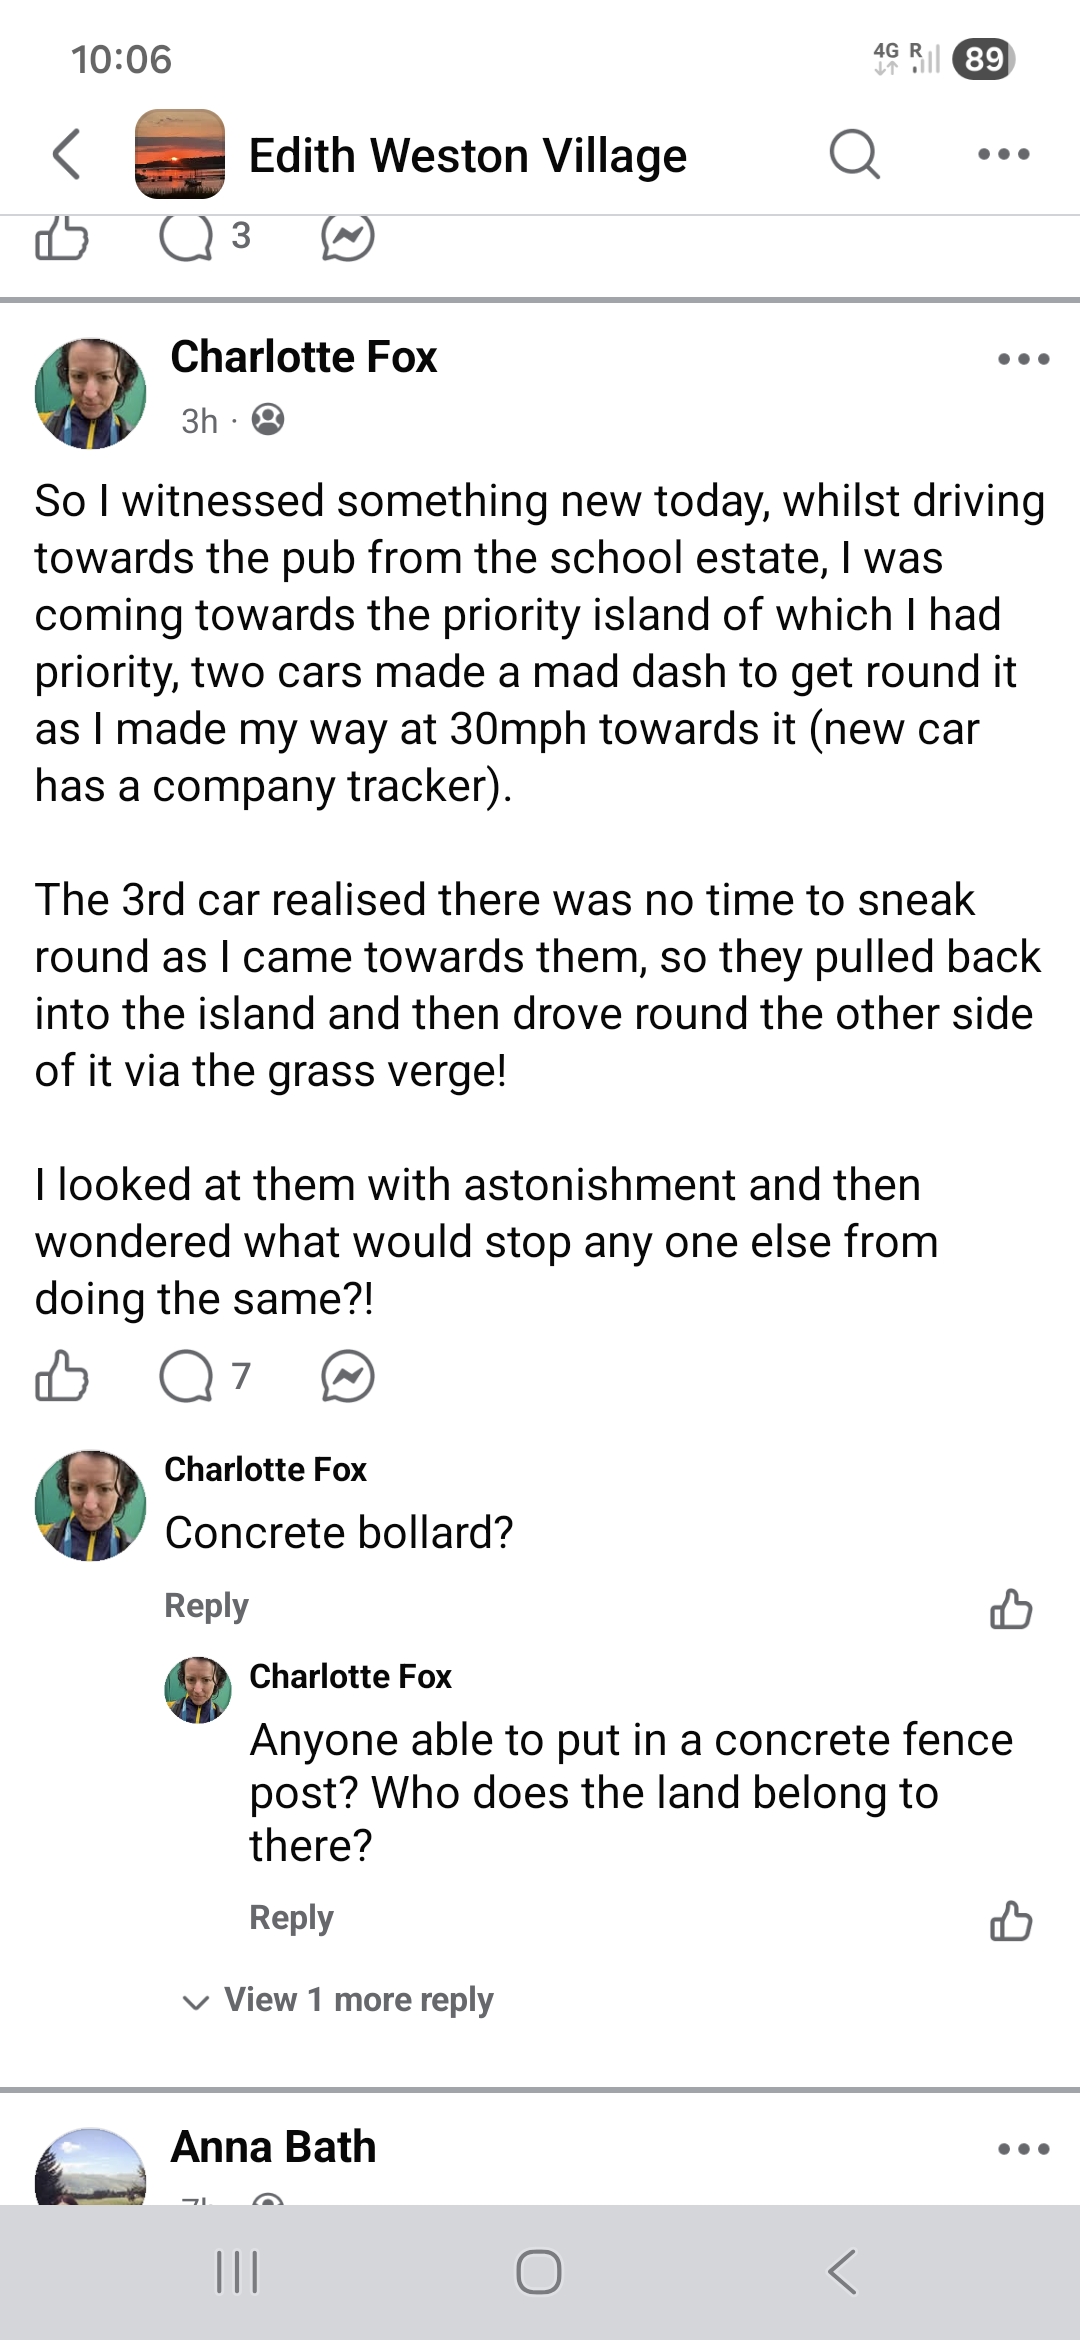Viewport: 1080px width, 2340px height.
Task: Like Charlotte Fox's priority island post
Action: pos(62,1377)
